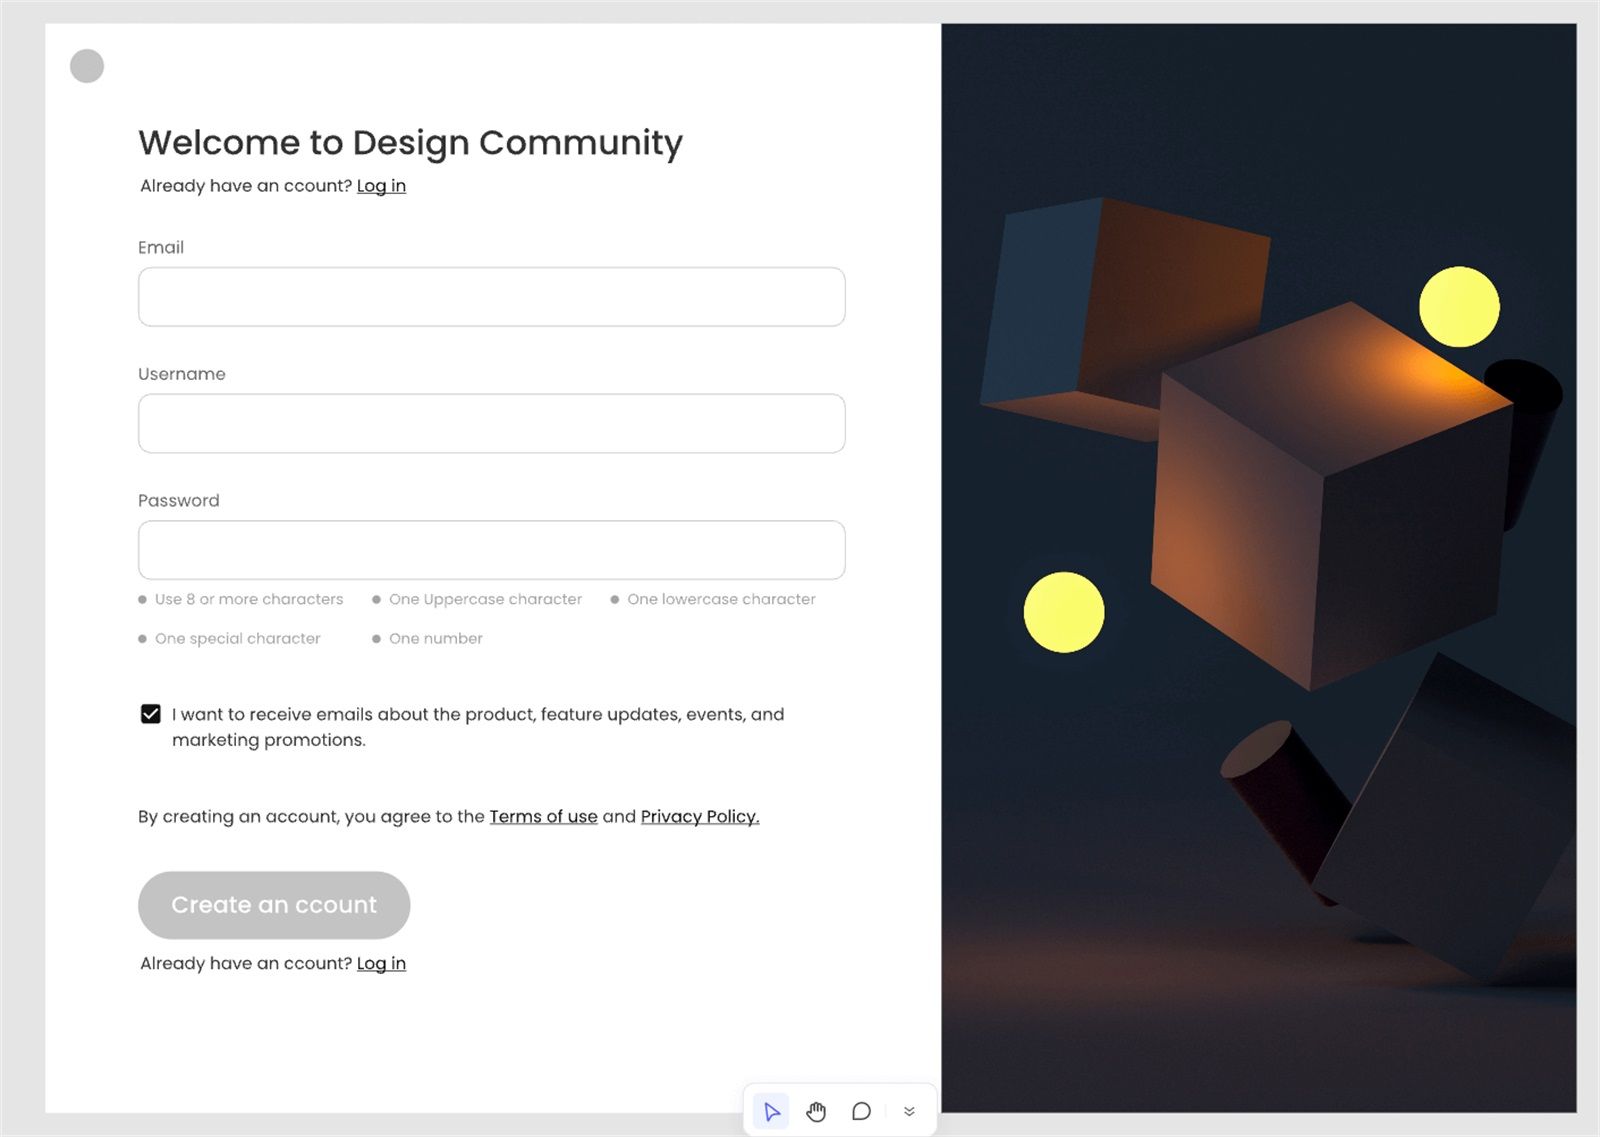Image resolution: width=1600 pixels, height=1137 pixels.
Task: Click the gray circle logo placeholder
Action: pos(87,66)
